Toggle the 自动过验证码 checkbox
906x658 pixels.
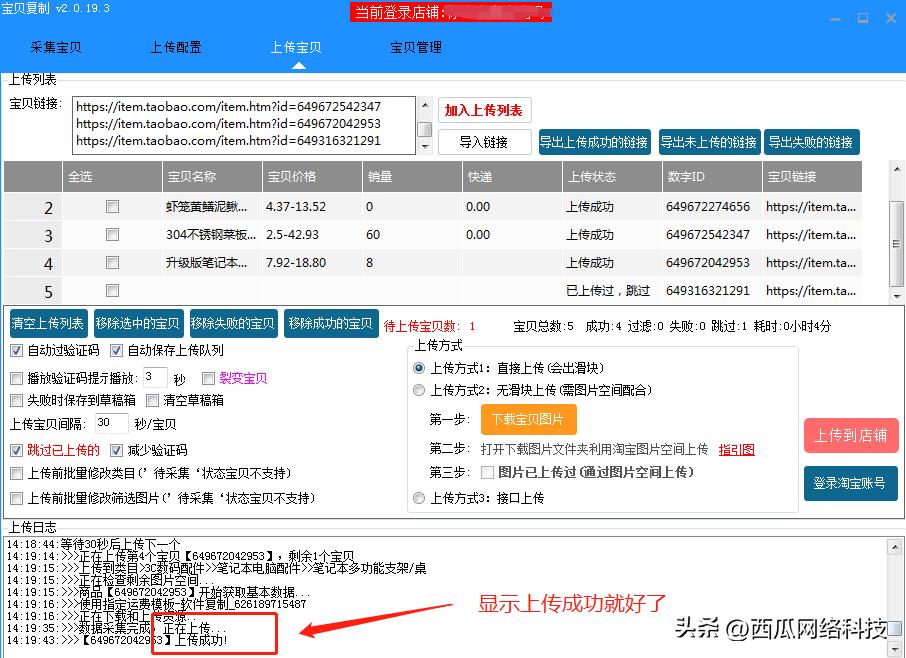[16, 351]
